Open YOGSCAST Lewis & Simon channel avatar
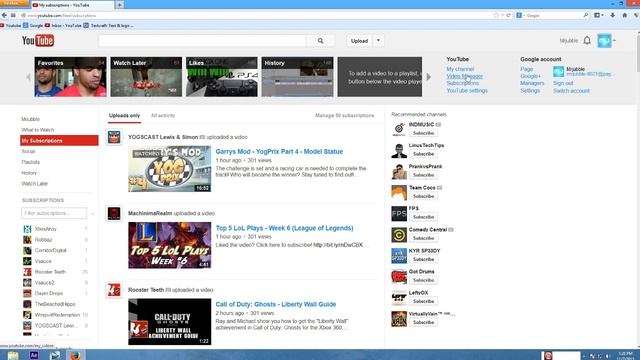 [114, 137]
